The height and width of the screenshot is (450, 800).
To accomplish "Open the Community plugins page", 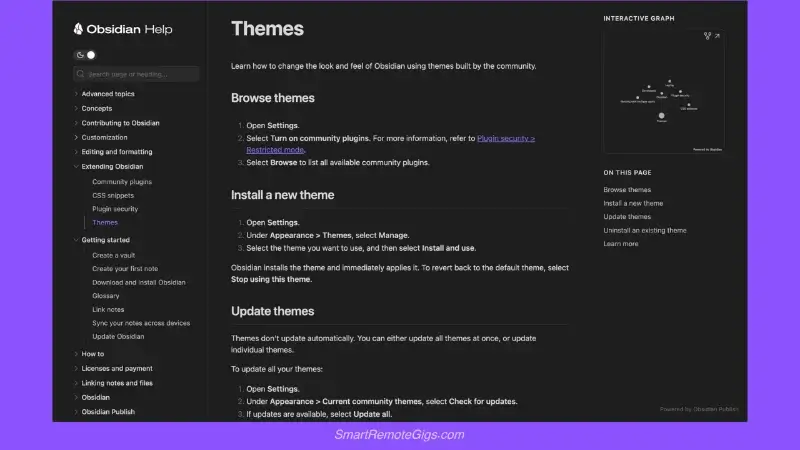I will tap(122, 182).
